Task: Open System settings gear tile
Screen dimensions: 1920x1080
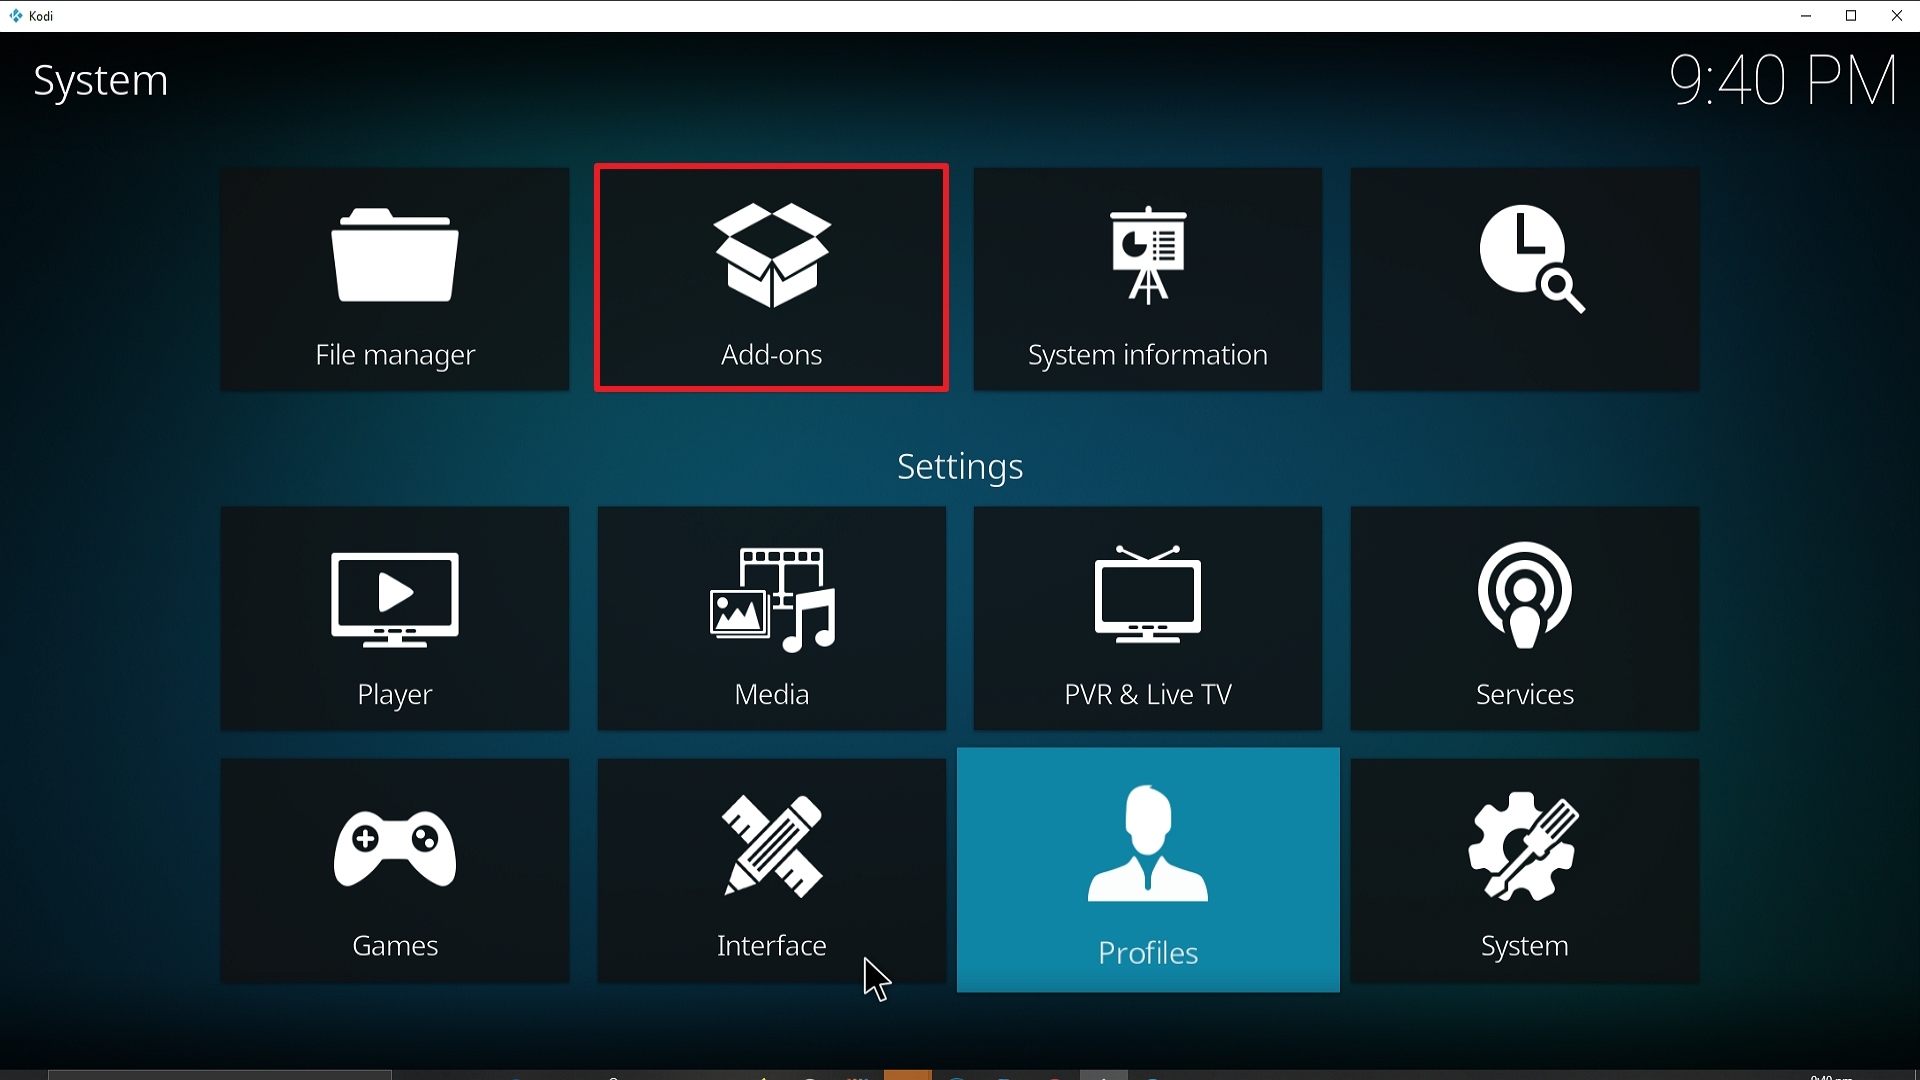Action: [x=1525, y=870]
